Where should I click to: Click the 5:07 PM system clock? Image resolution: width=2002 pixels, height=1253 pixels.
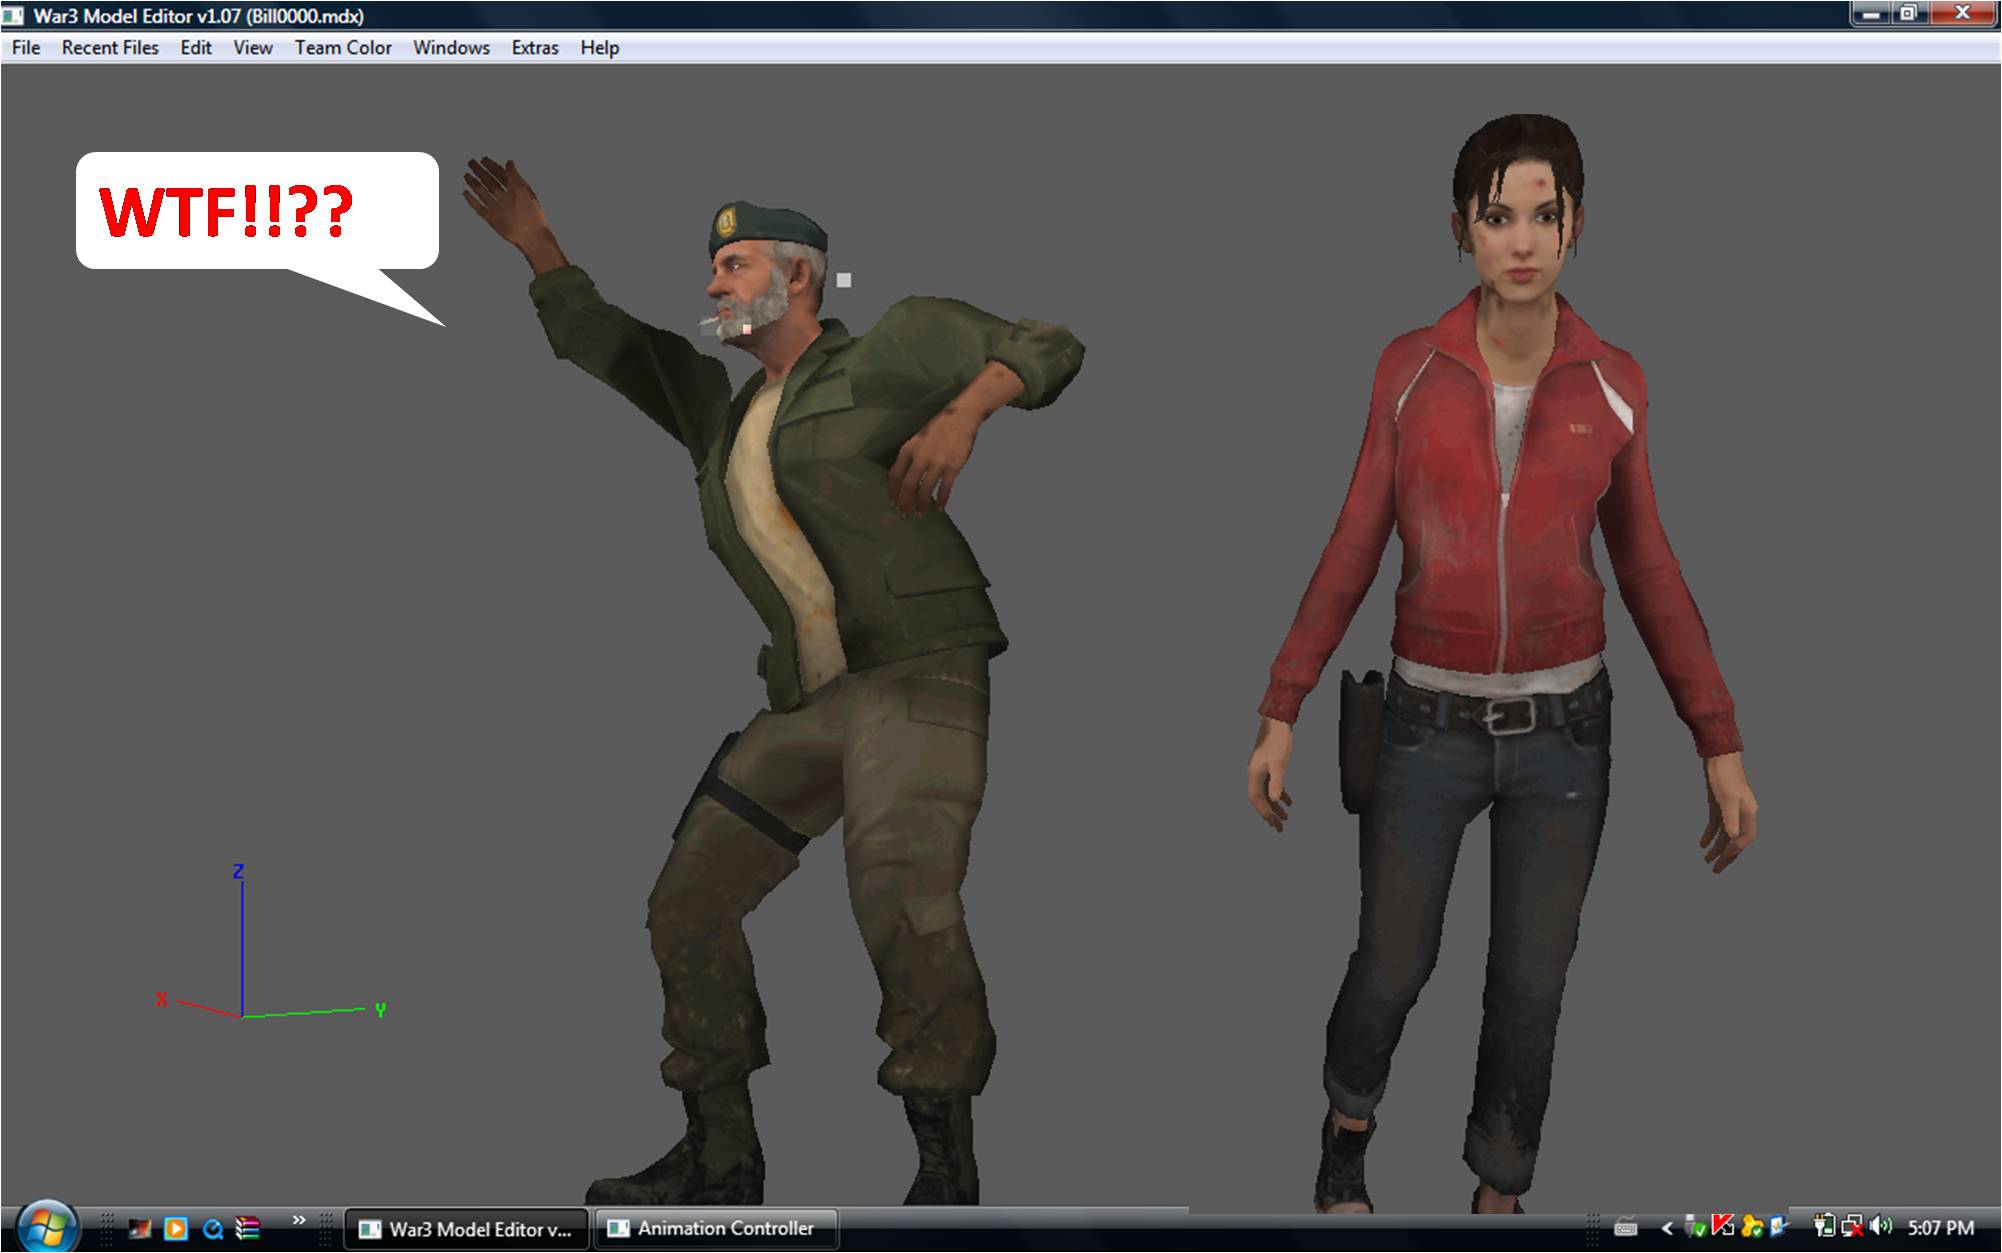pyautogui.click(x=1941, y=1228)
